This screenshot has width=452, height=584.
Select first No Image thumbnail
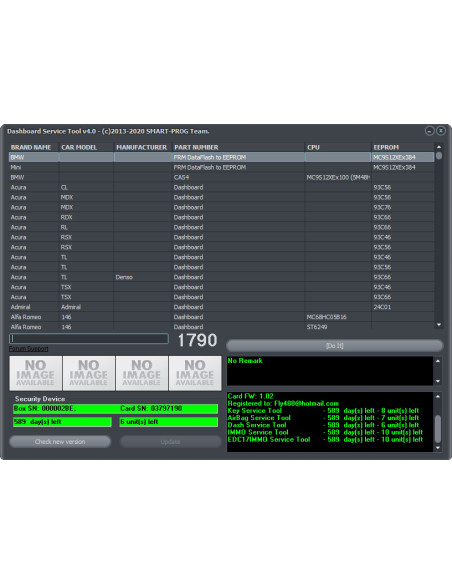(36, 373)
